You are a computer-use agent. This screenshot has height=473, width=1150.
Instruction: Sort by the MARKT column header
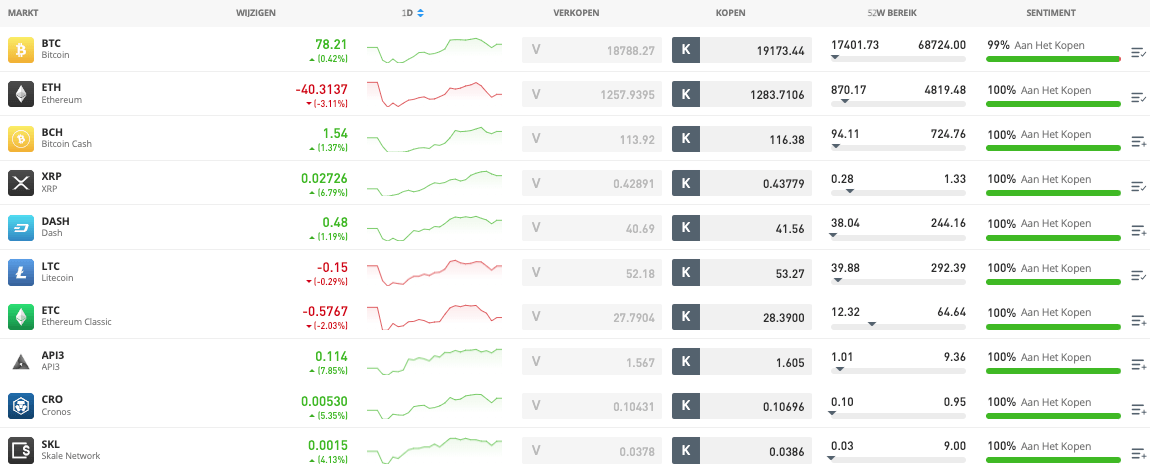tap(21, 13)
